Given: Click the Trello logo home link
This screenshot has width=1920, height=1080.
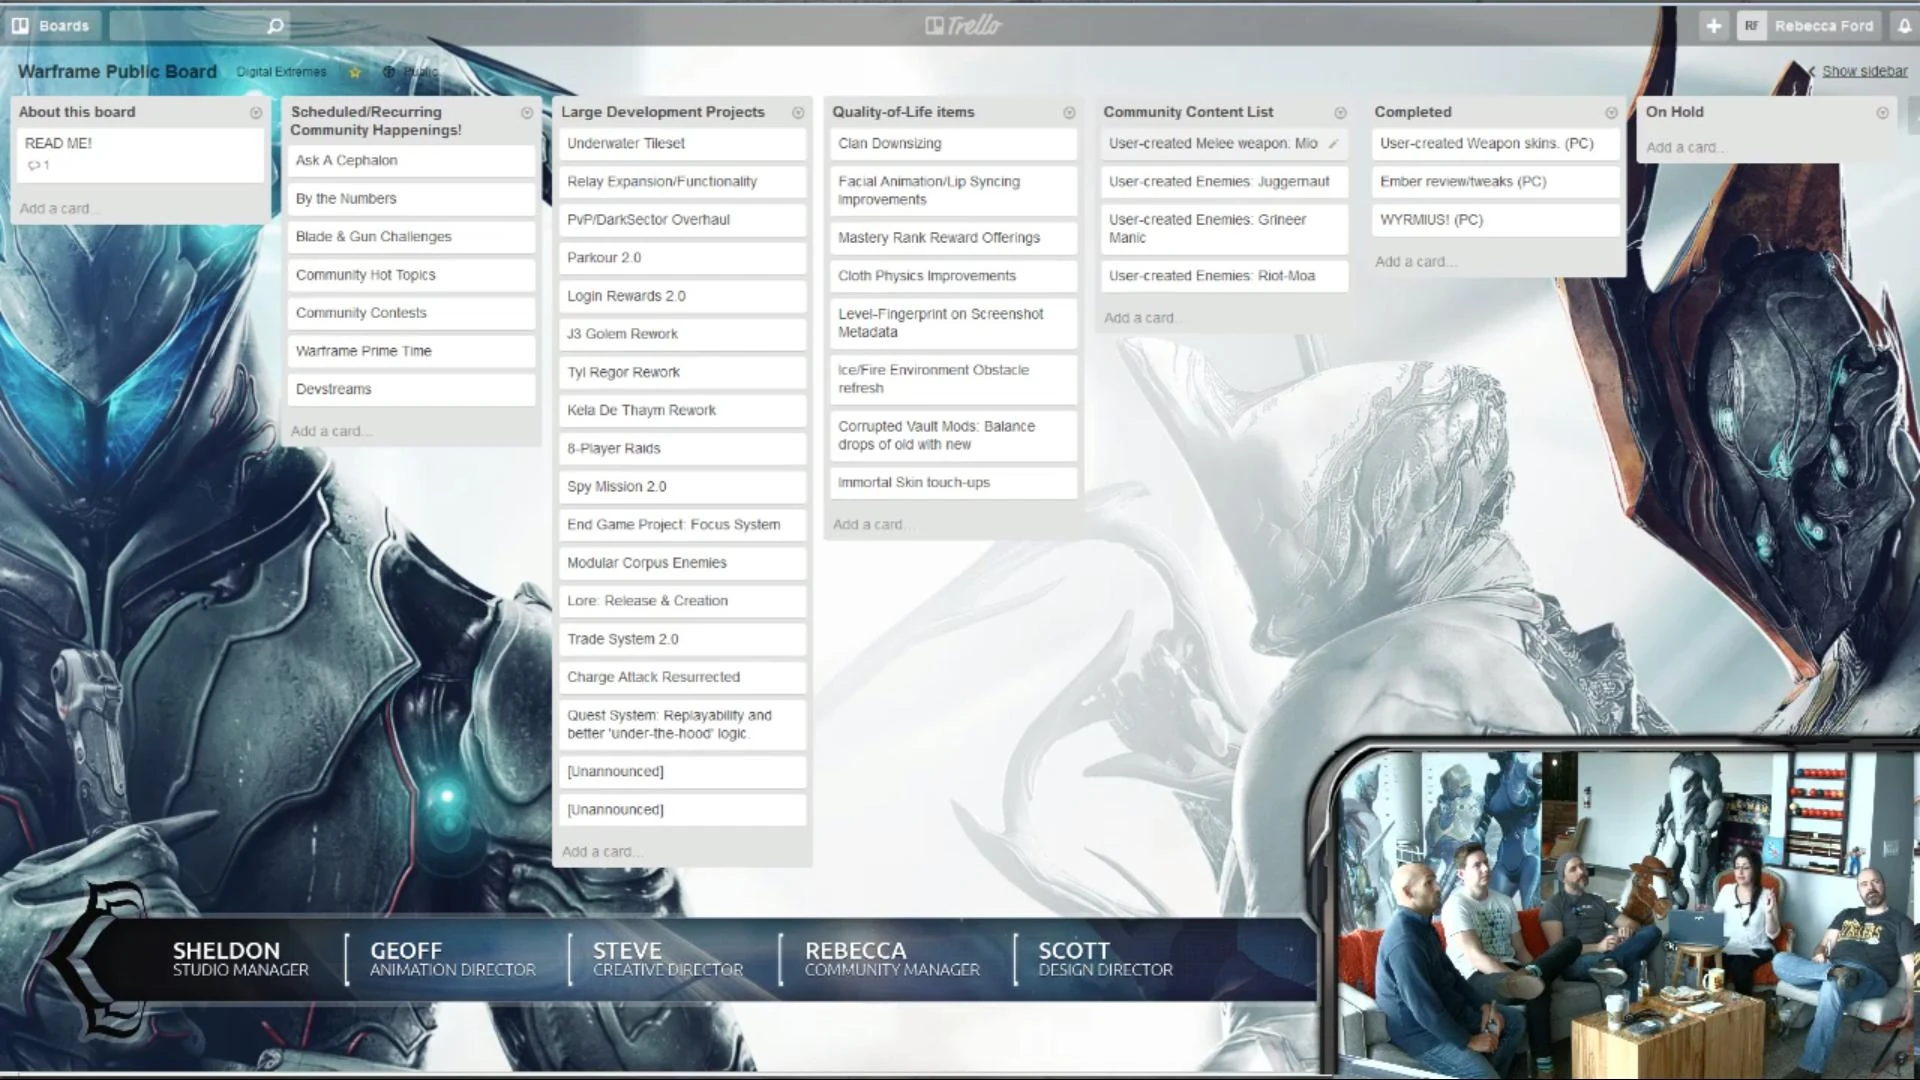Looking at the screenshot, I should click(x=962, y=26).
